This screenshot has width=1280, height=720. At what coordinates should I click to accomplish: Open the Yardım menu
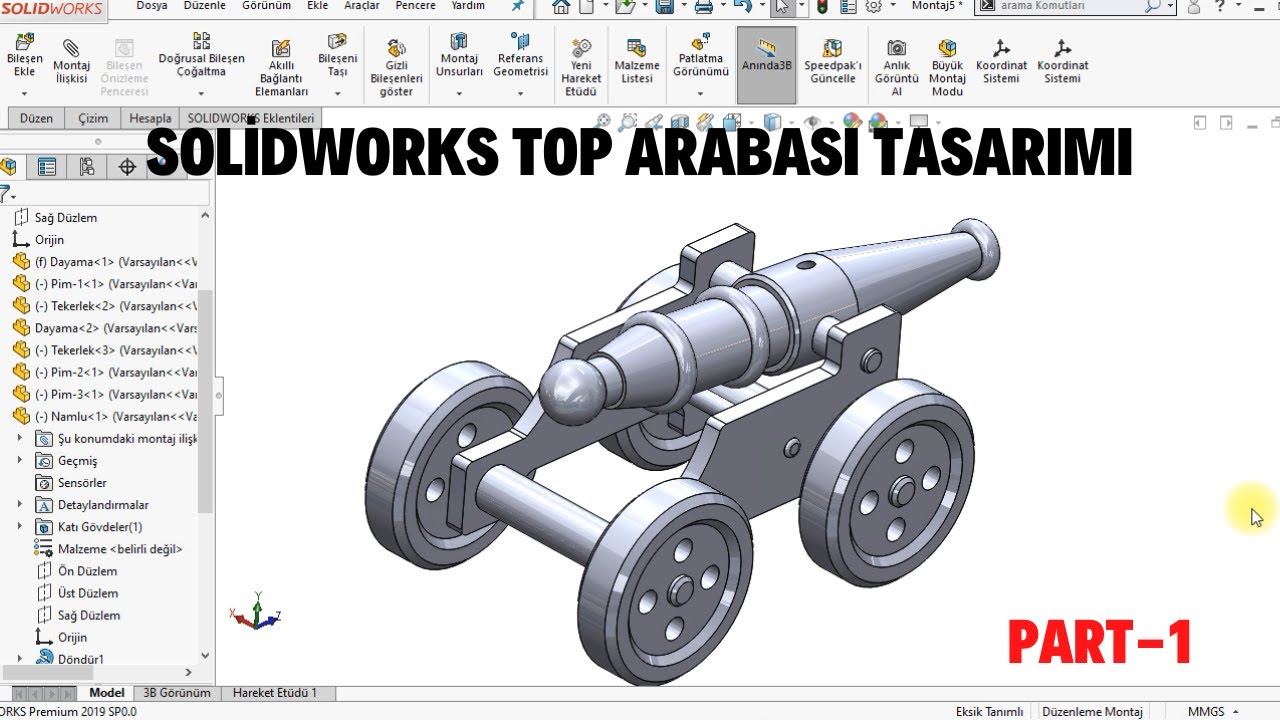[x=468, y=6]
